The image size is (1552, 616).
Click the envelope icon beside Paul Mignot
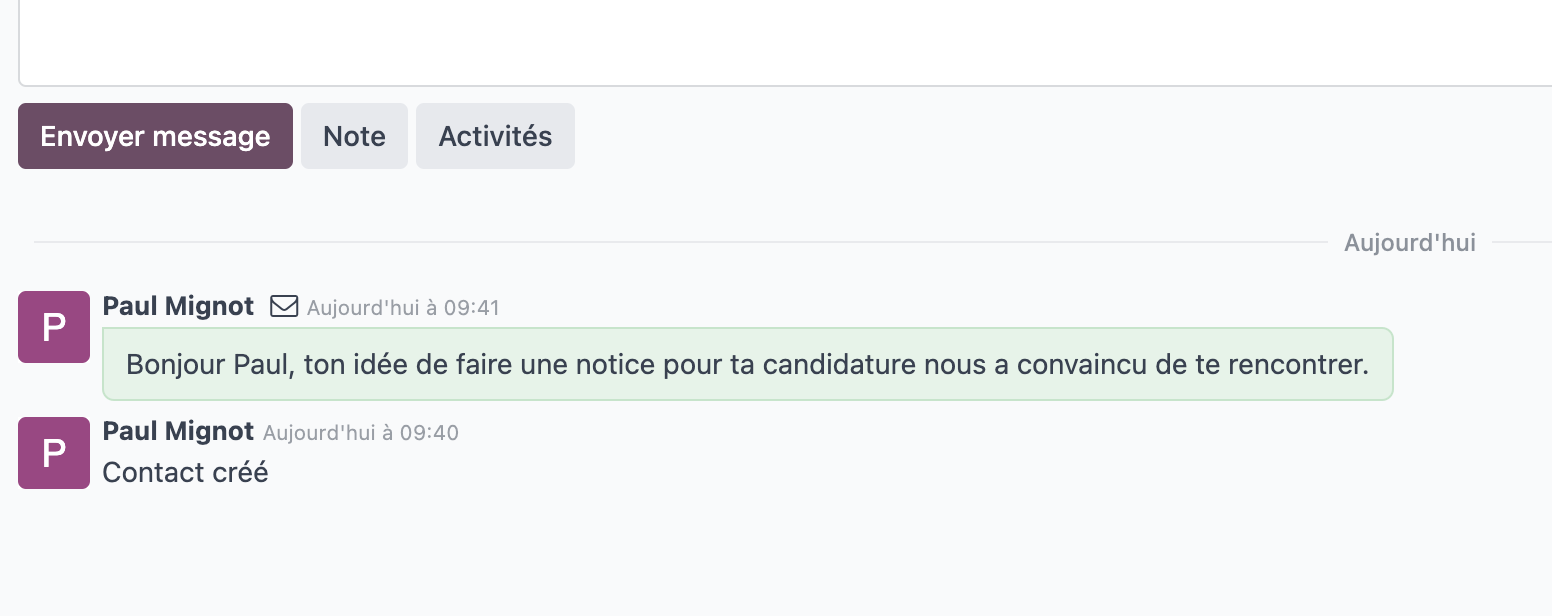point(285,307)
